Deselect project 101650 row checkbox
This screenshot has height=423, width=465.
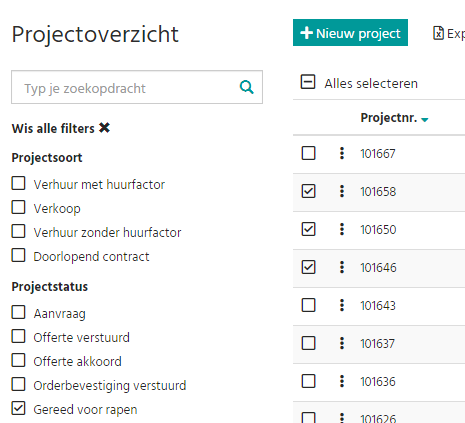(x=308, y=229)
